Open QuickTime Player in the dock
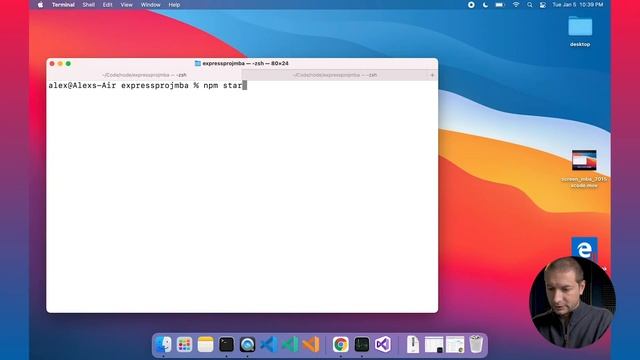 coord(247,344)
